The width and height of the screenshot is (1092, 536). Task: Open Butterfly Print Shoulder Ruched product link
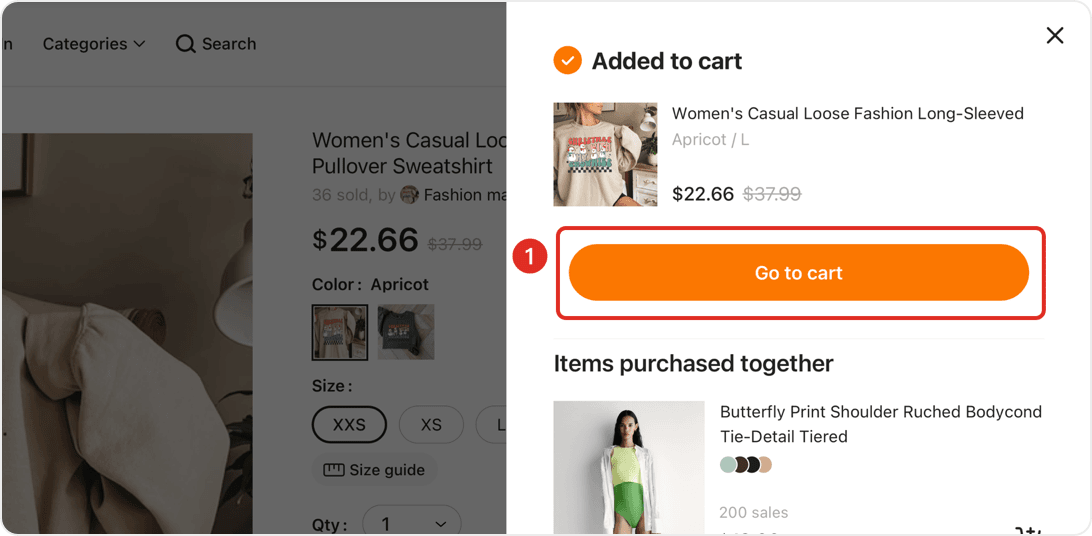880,412
